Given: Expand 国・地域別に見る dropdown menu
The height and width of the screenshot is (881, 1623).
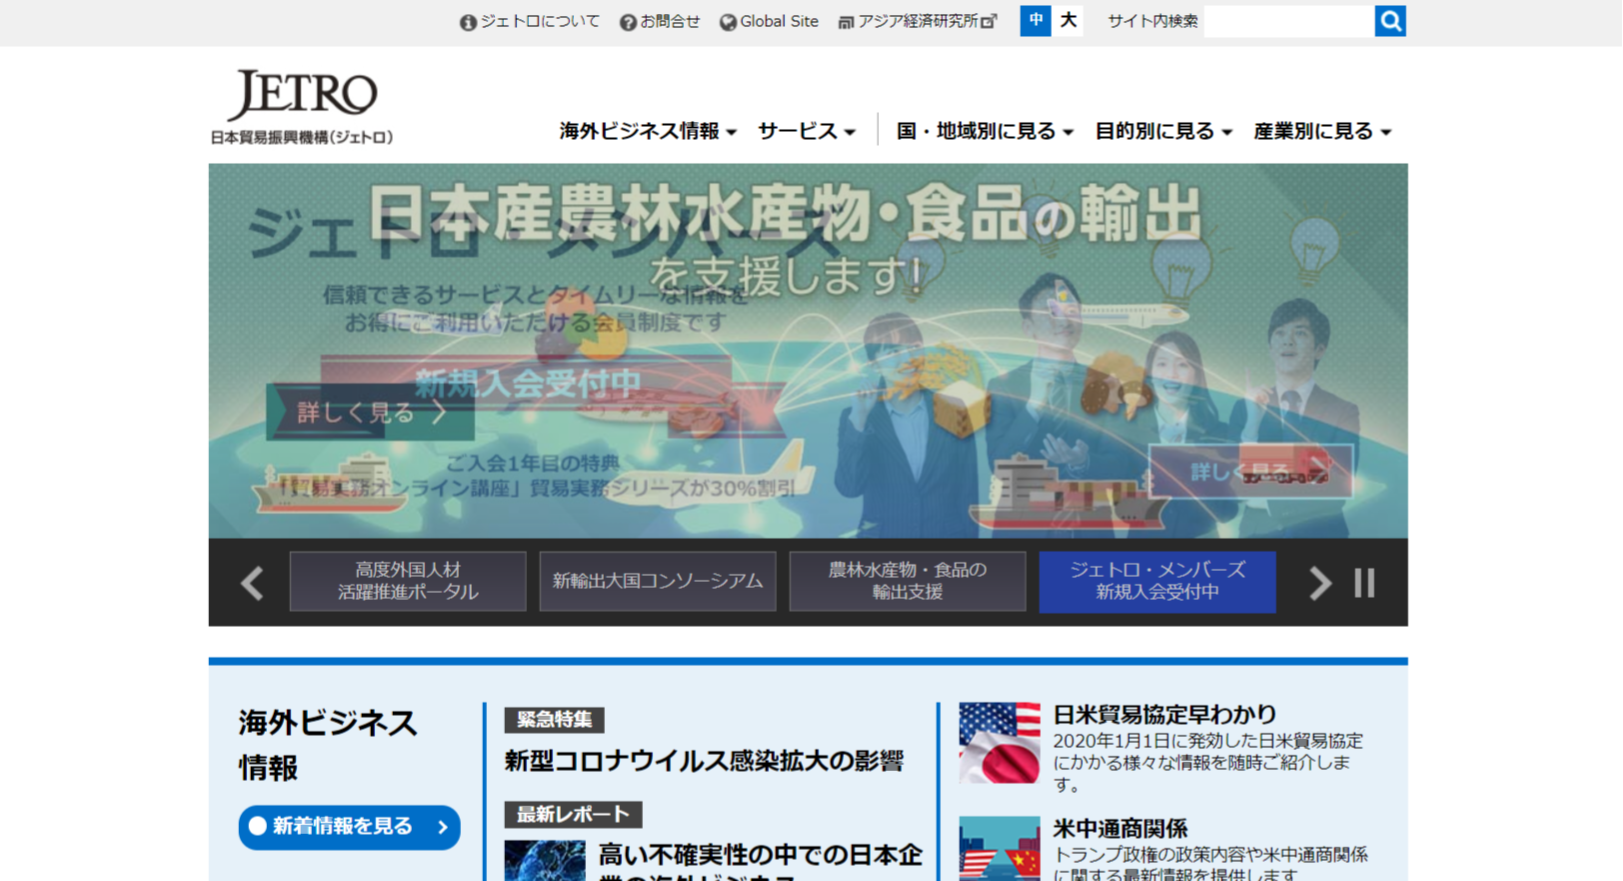Looking at the screenshot, I should 984,131.
